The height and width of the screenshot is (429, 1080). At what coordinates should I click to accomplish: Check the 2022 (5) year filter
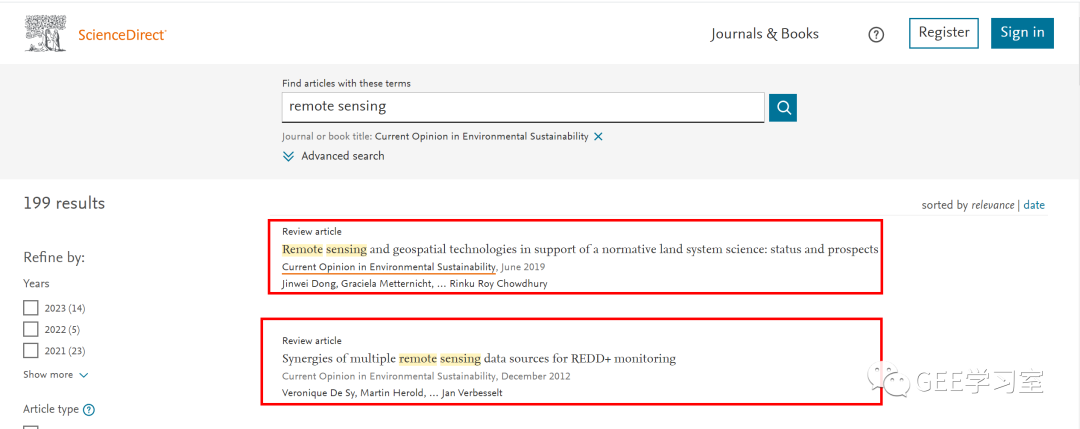point(31,329)
